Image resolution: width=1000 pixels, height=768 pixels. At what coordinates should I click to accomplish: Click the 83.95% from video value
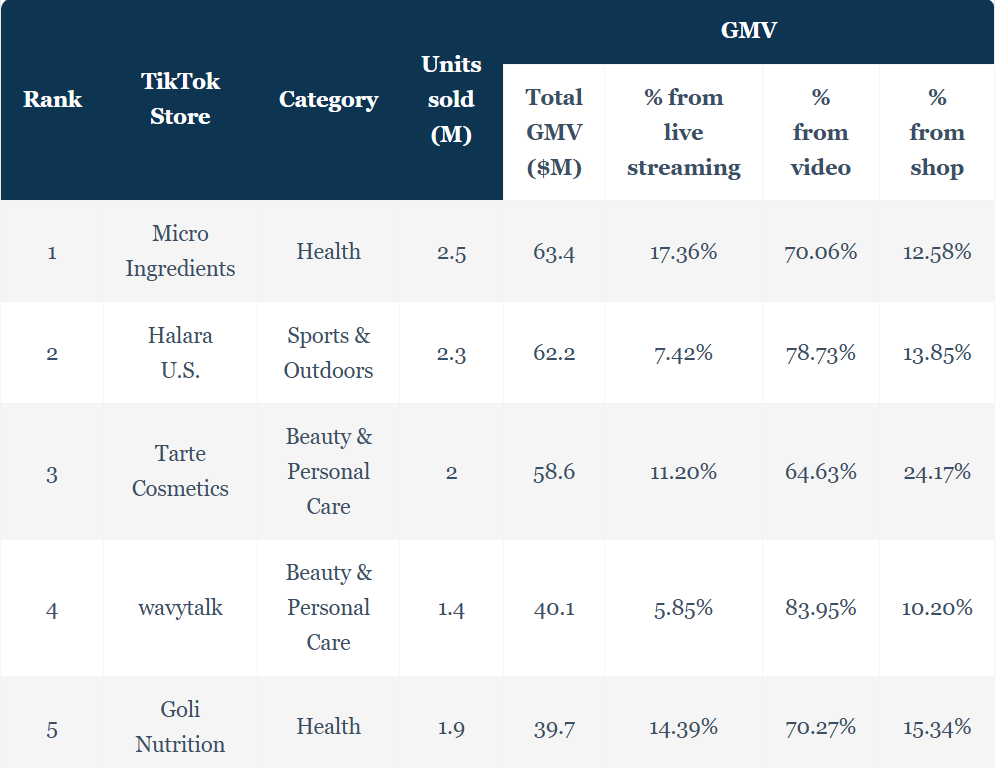(x=820, y=608)
